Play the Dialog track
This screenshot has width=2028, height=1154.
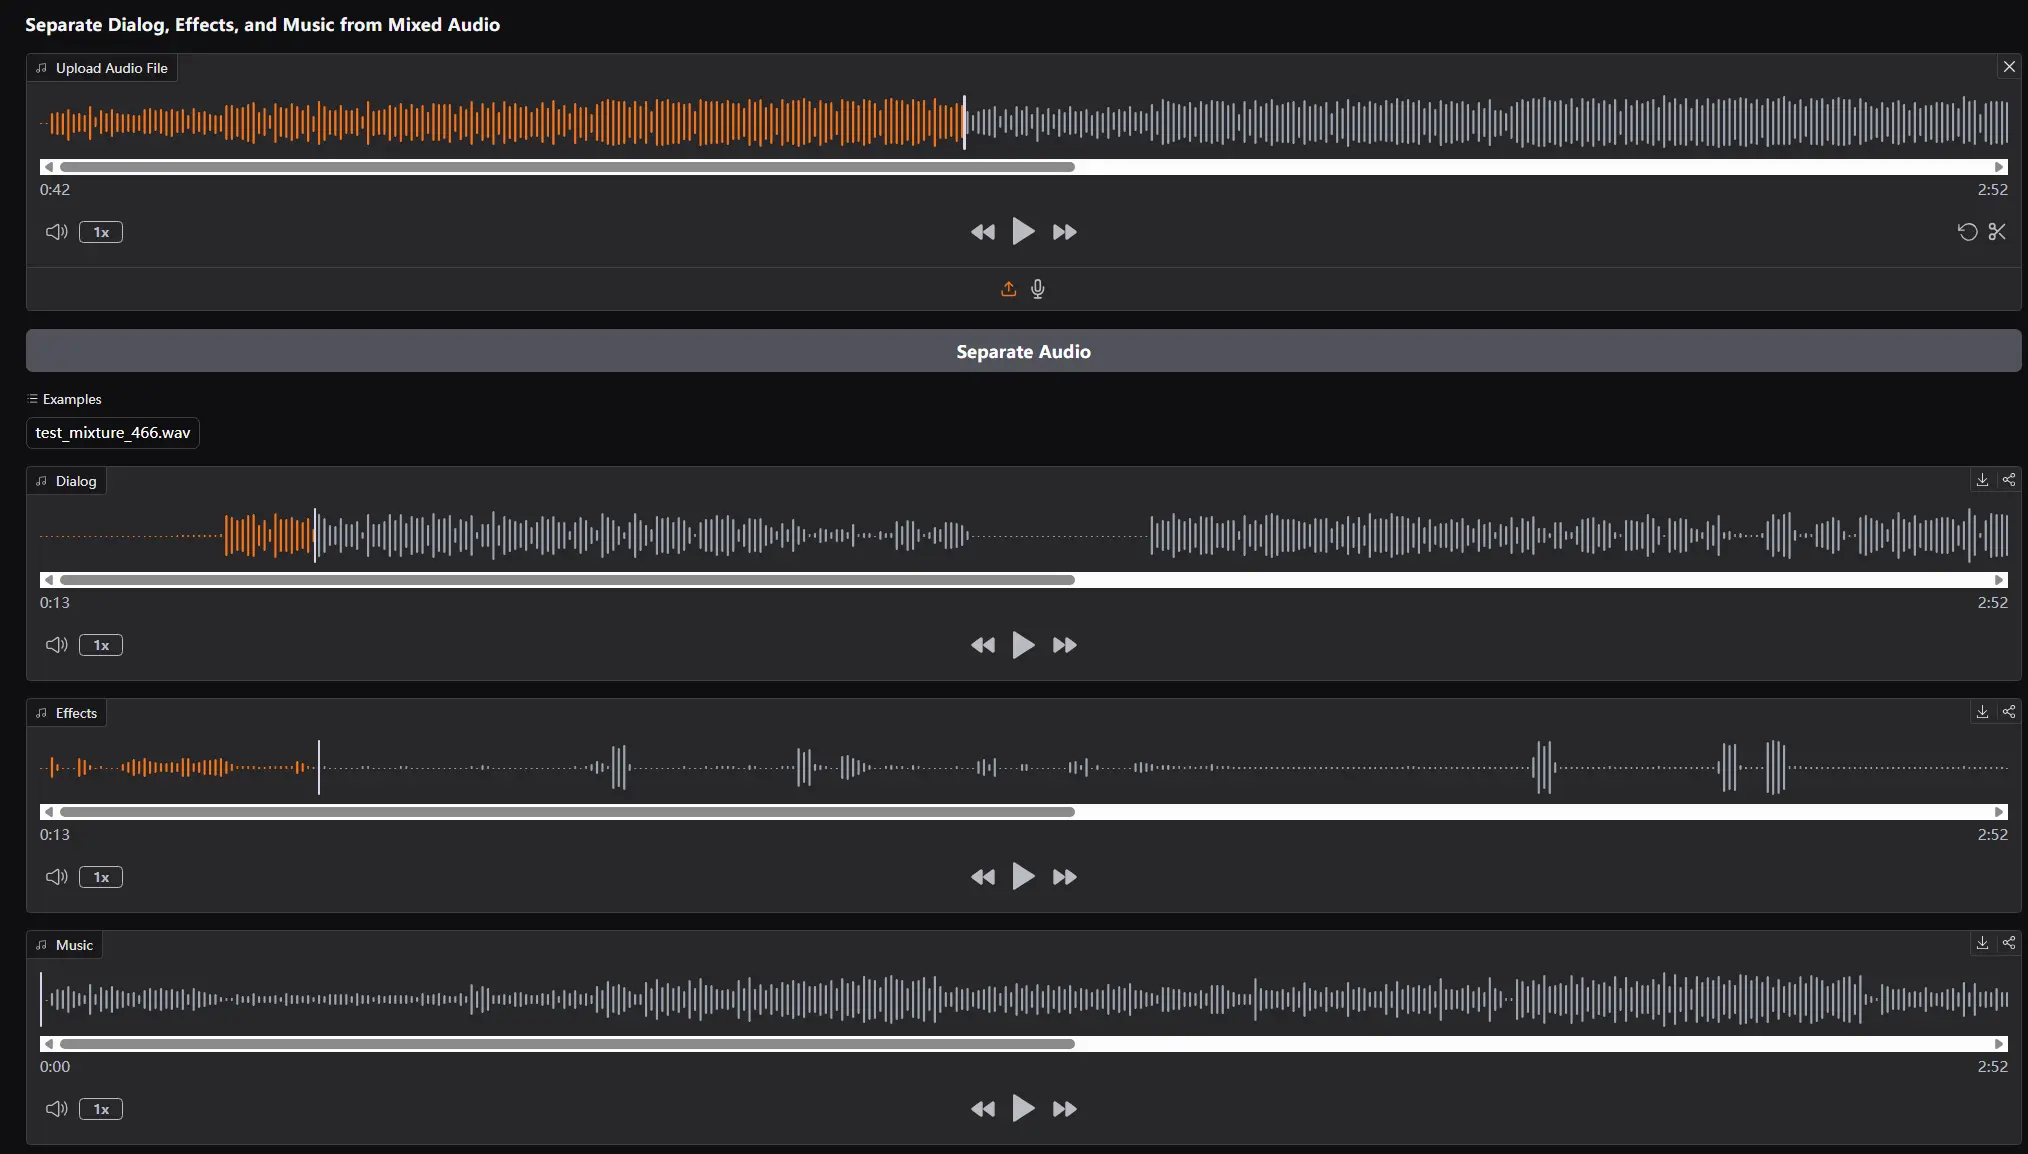click(x=1023, y=645)
